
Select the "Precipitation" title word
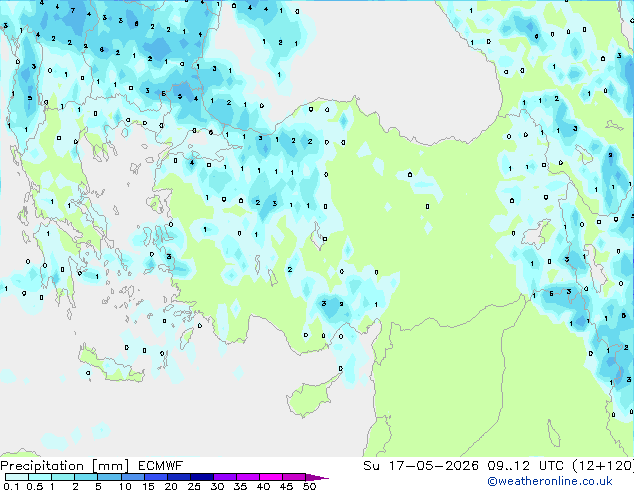tap(42, 466)
